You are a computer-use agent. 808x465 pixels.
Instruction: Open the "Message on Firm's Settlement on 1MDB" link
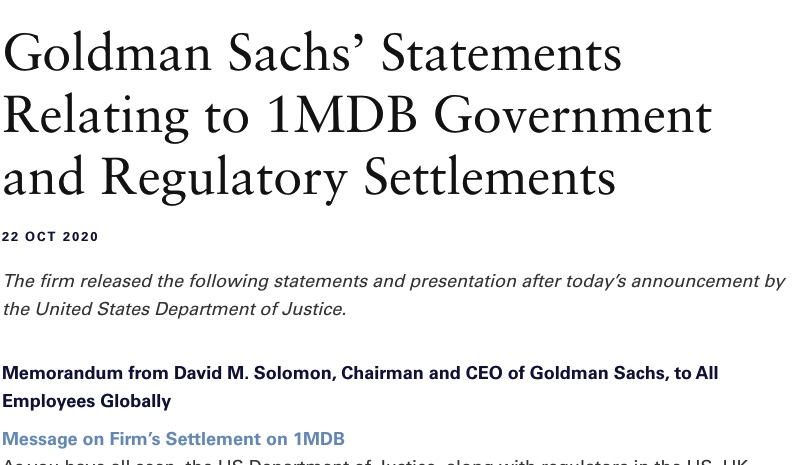click(x=173, y=439)
